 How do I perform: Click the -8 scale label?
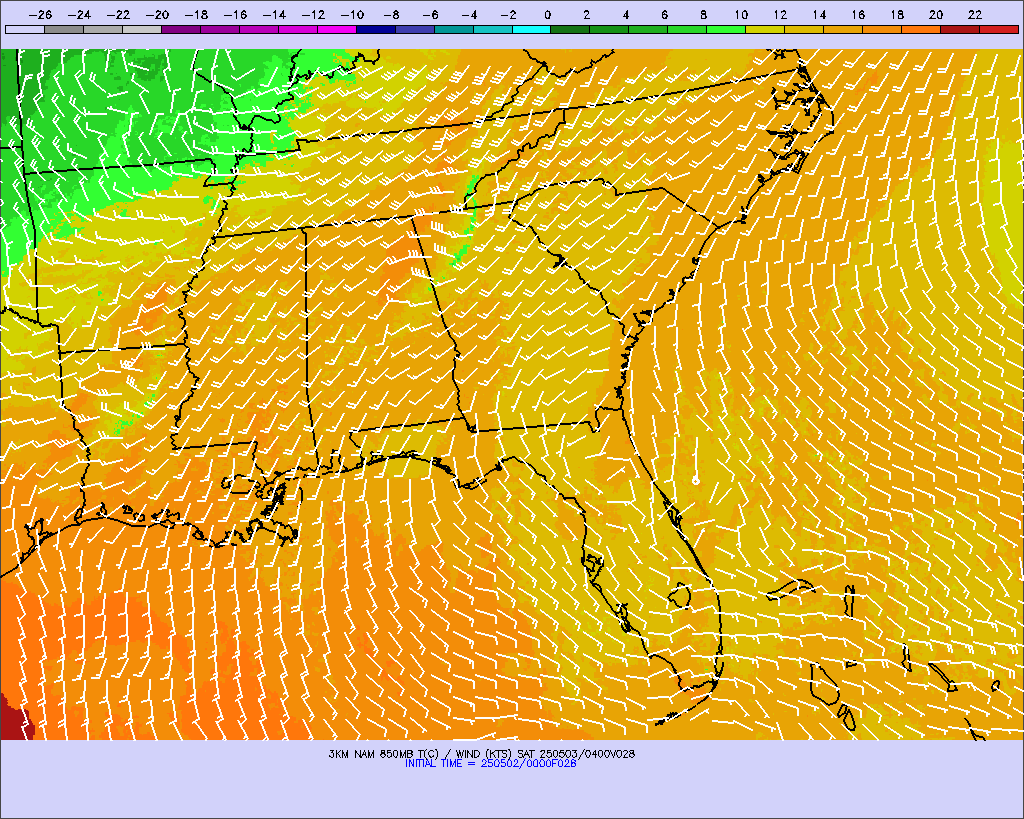(x=392, y=15)
